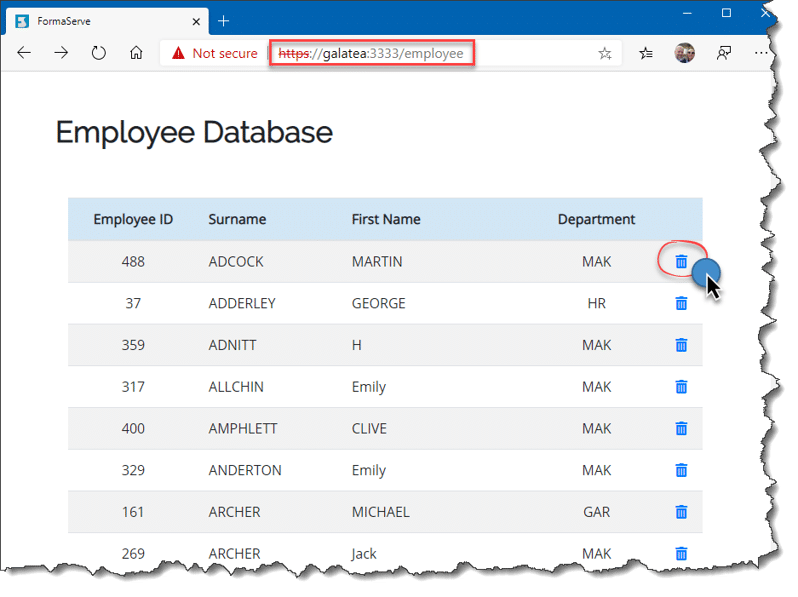Viewport: 798px width, 597px height.
Task: Open browser settings and more menu
Action: (762, 54)
